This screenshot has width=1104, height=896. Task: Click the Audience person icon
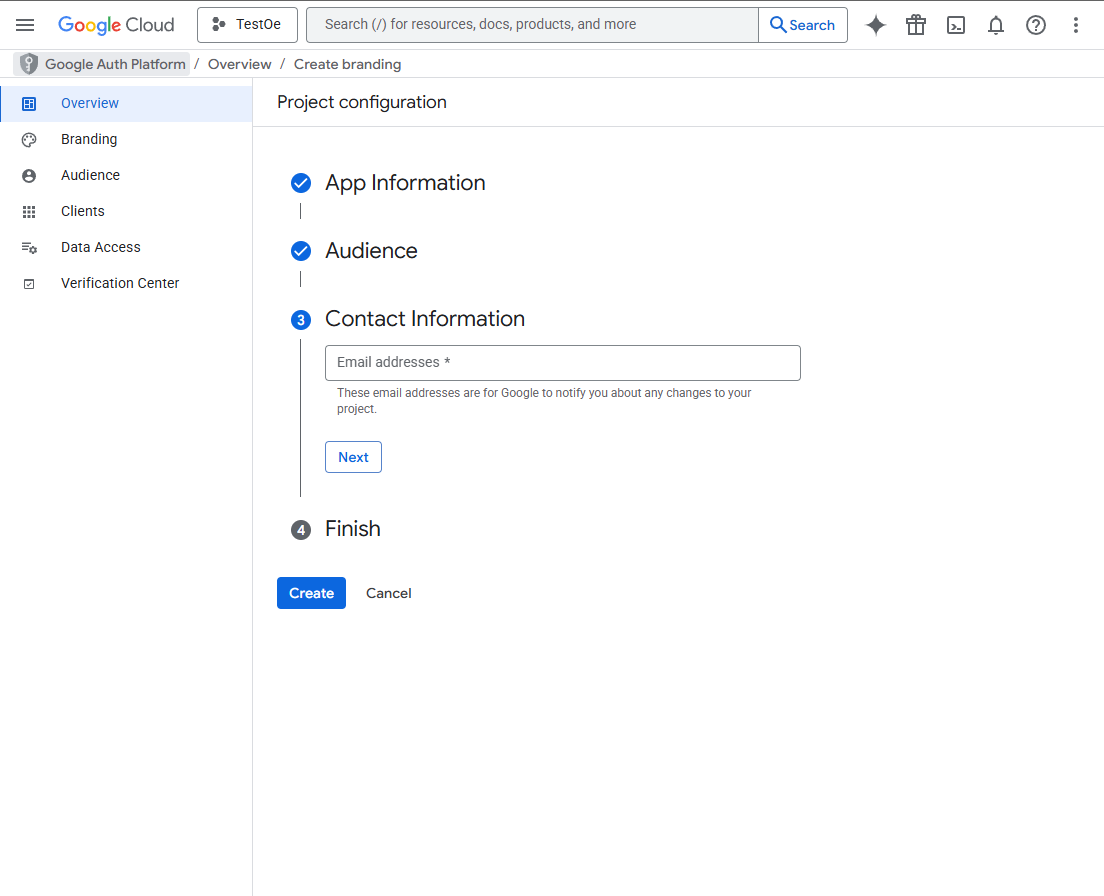pyautogui.click(x=29, y=176)
